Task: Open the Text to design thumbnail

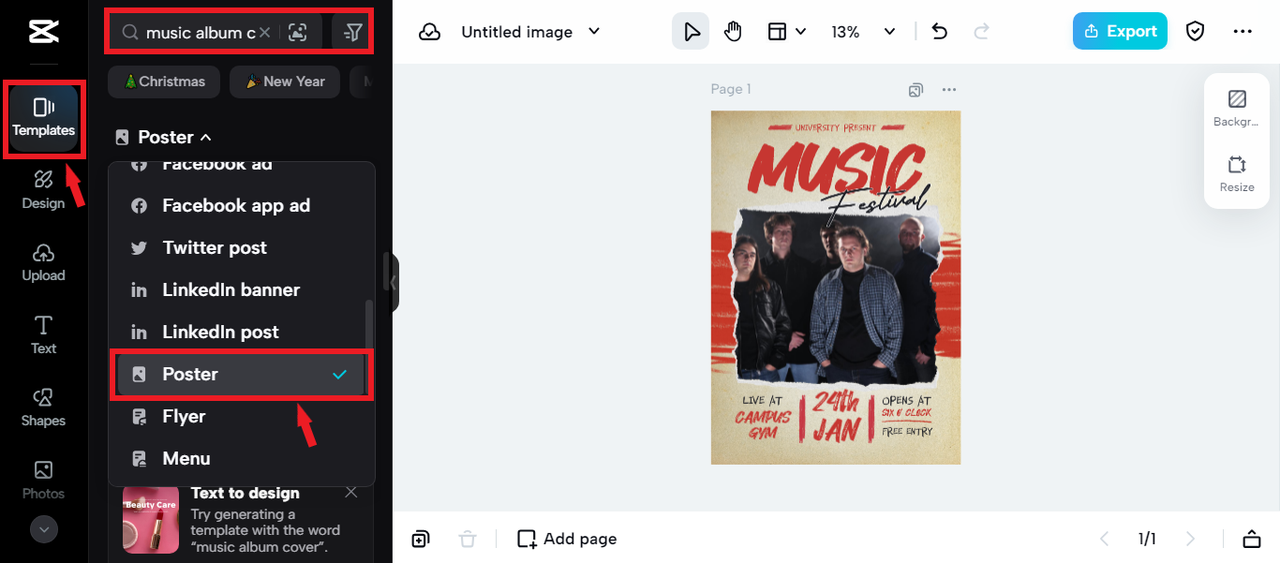Action: [151, 520]
